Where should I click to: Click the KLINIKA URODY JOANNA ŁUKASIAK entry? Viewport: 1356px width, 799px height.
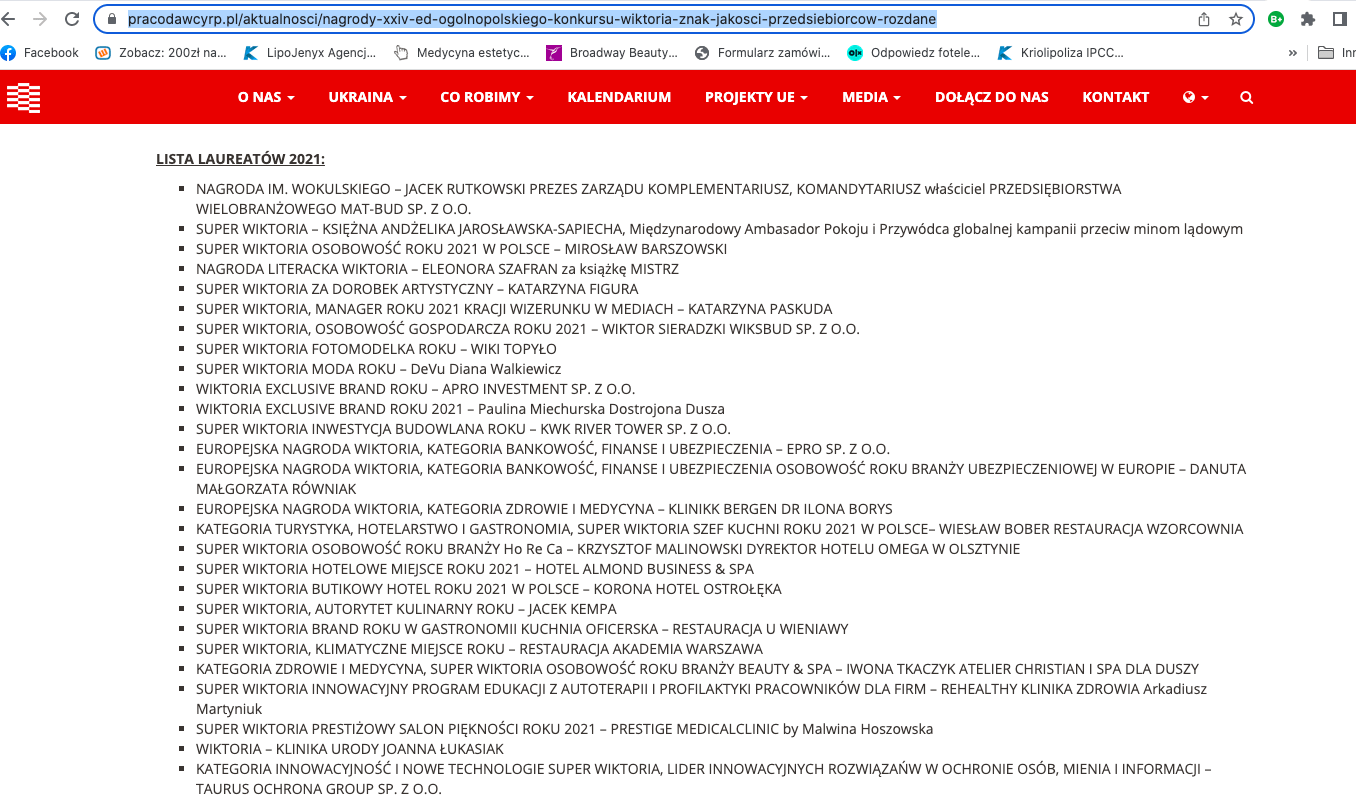(x=350, y=749)
